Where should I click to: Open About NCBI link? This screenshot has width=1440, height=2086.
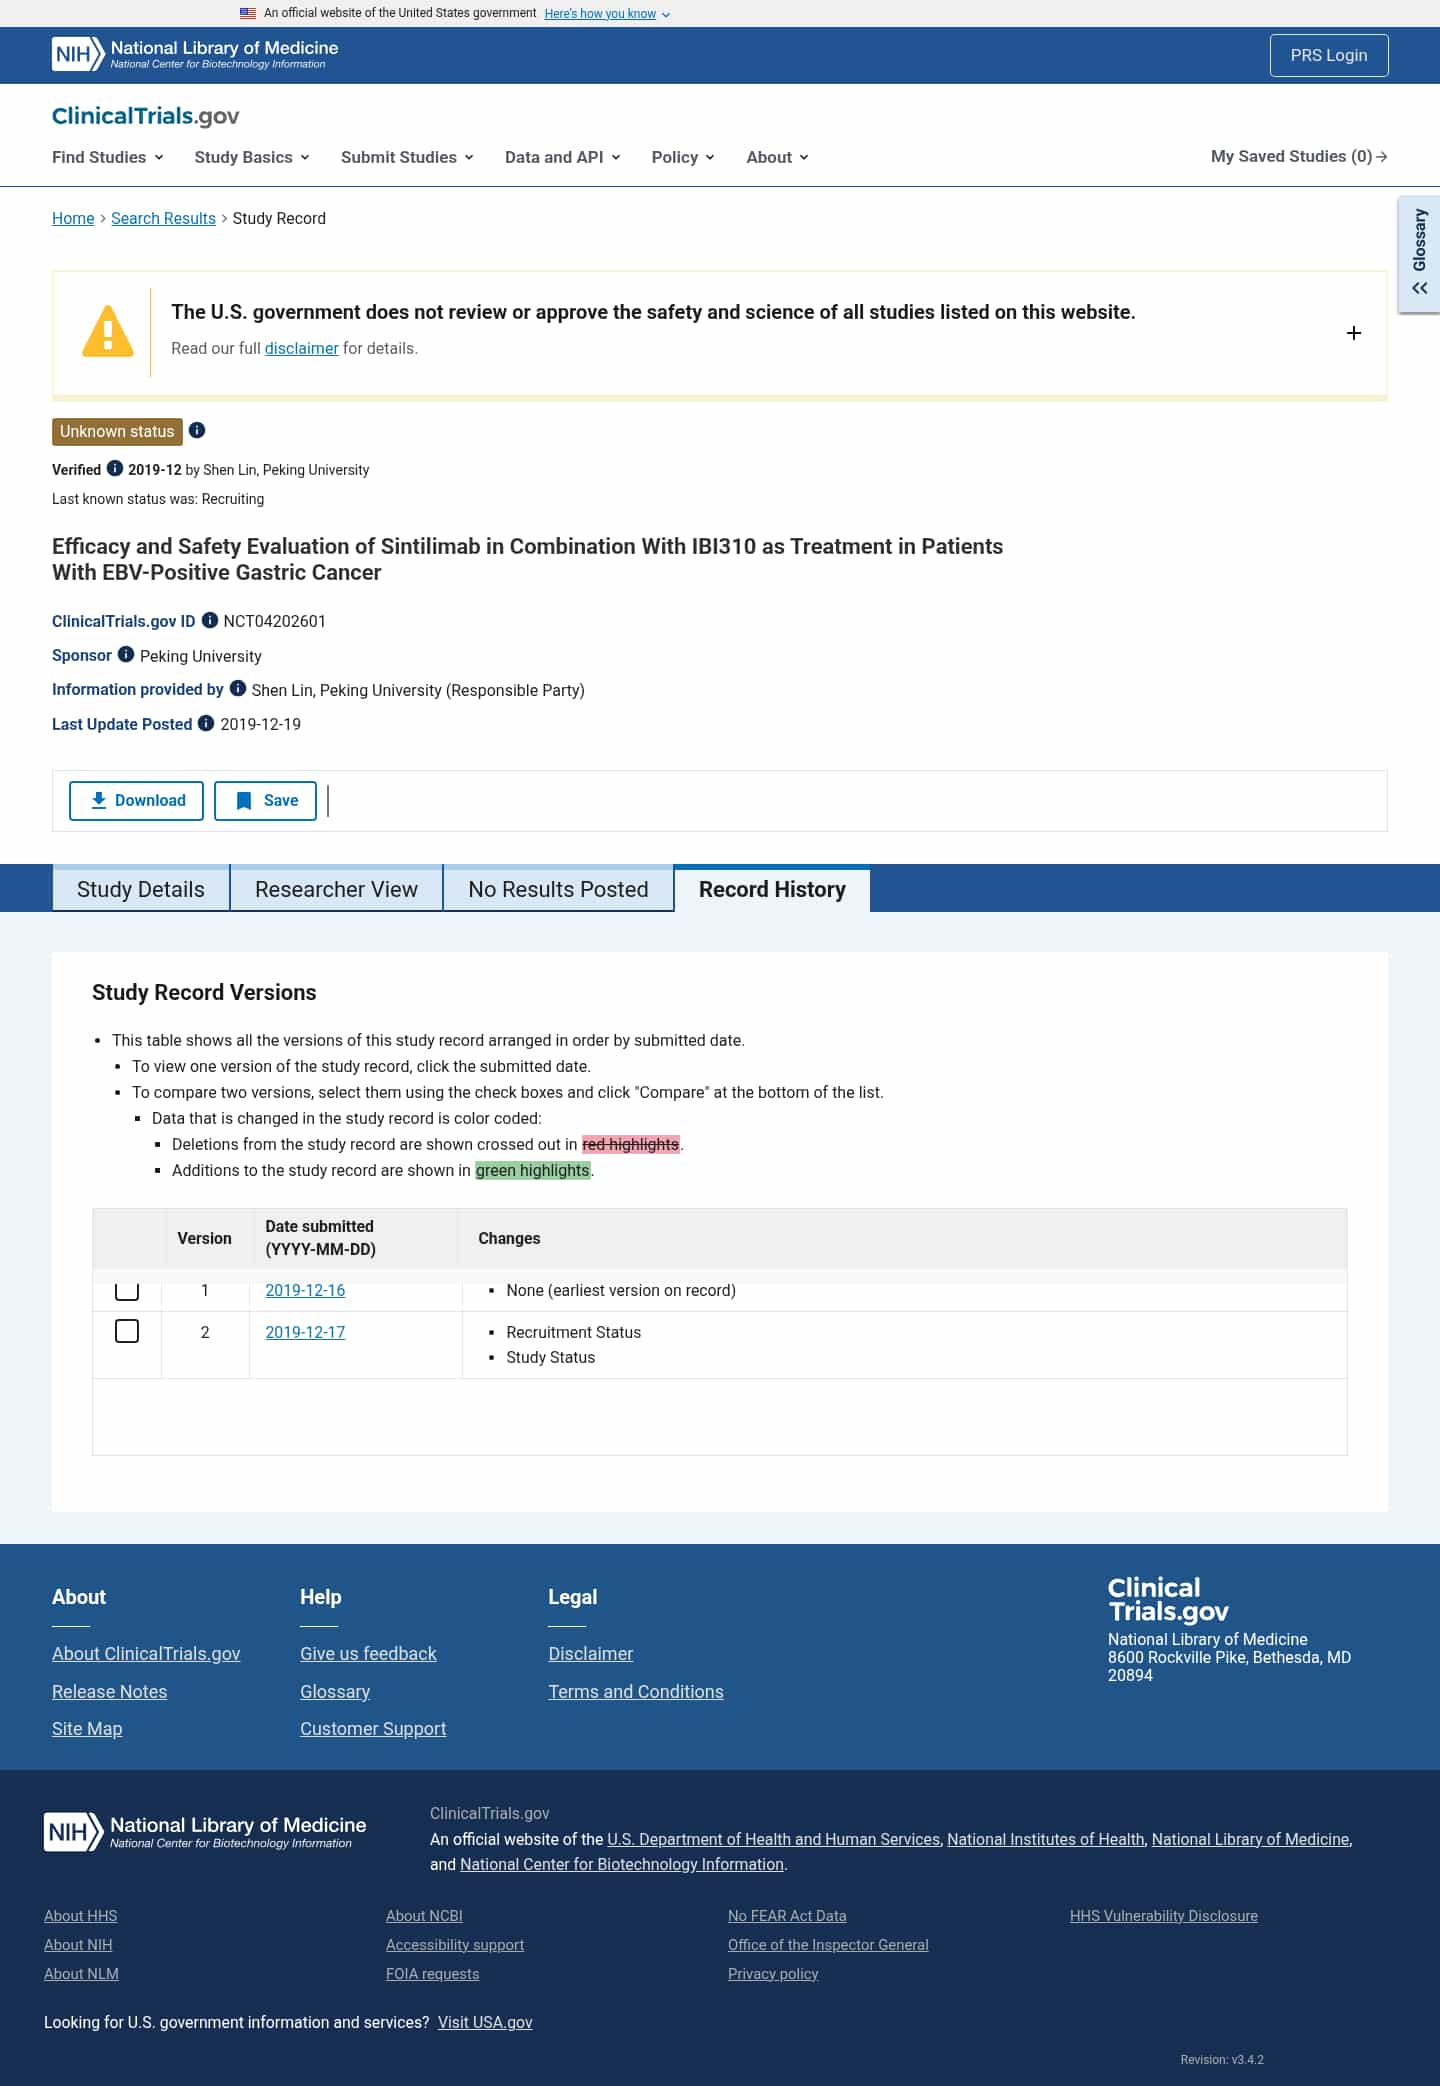[x=424, y=1915]
